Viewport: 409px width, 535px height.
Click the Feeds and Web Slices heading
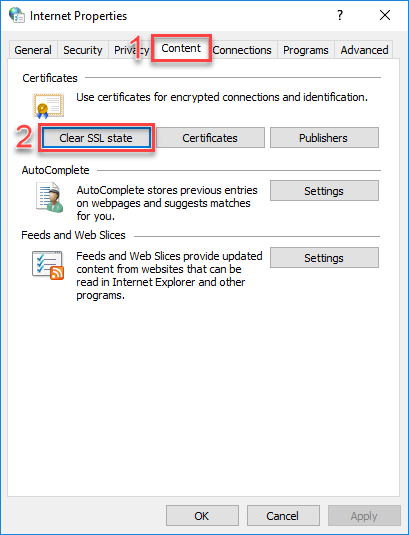click(x=73, y=235)
